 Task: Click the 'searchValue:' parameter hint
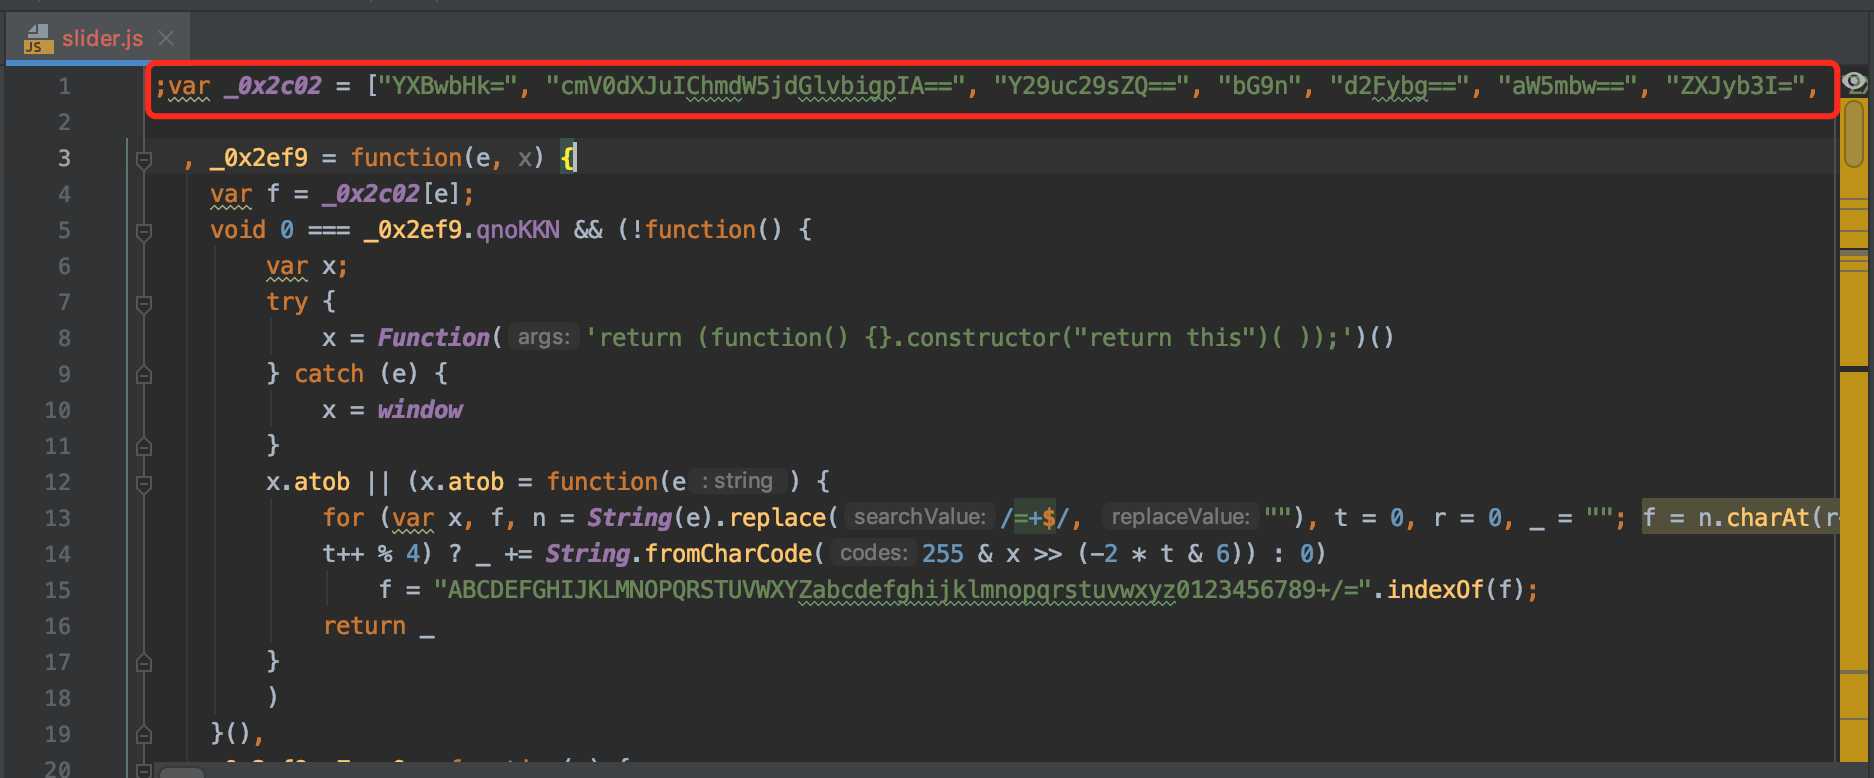click(x=919, y=518)
